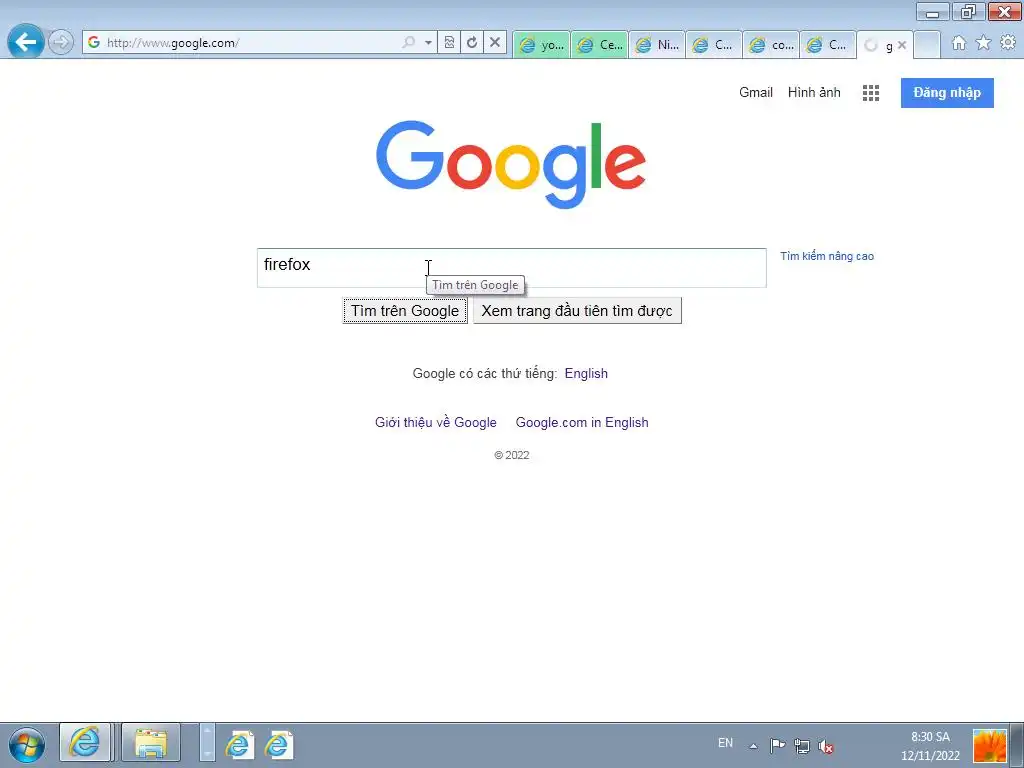Refresh the page with the reload icon
Screen dimensions: 1024x768
coord(472,42)
